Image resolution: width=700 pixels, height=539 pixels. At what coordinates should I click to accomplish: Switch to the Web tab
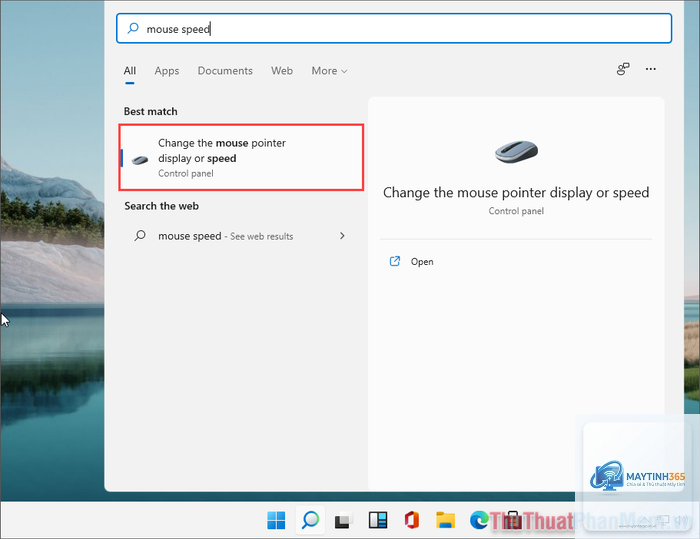point(282,71)
